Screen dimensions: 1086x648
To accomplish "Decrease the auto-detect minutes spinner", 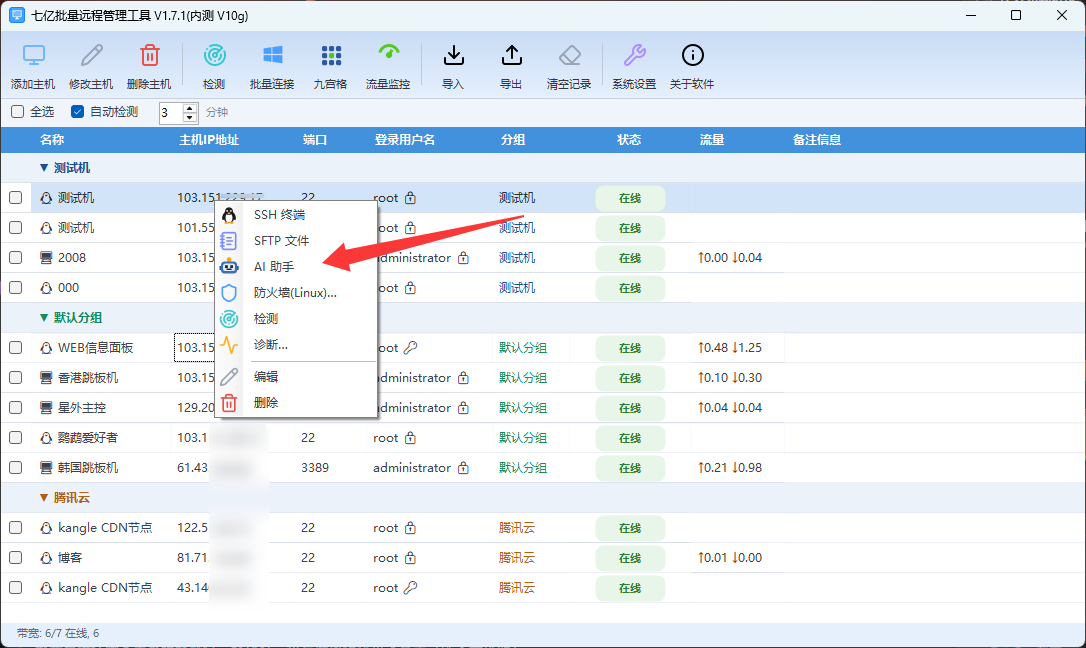I will tap(190, 117).
